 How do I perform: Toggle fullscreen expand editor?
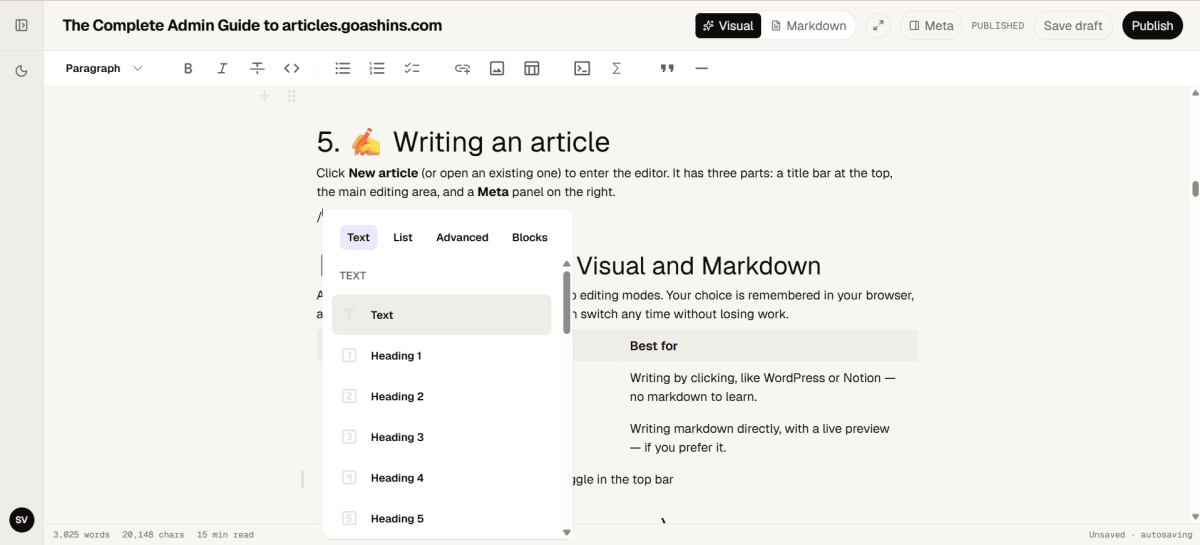(879, 25)
